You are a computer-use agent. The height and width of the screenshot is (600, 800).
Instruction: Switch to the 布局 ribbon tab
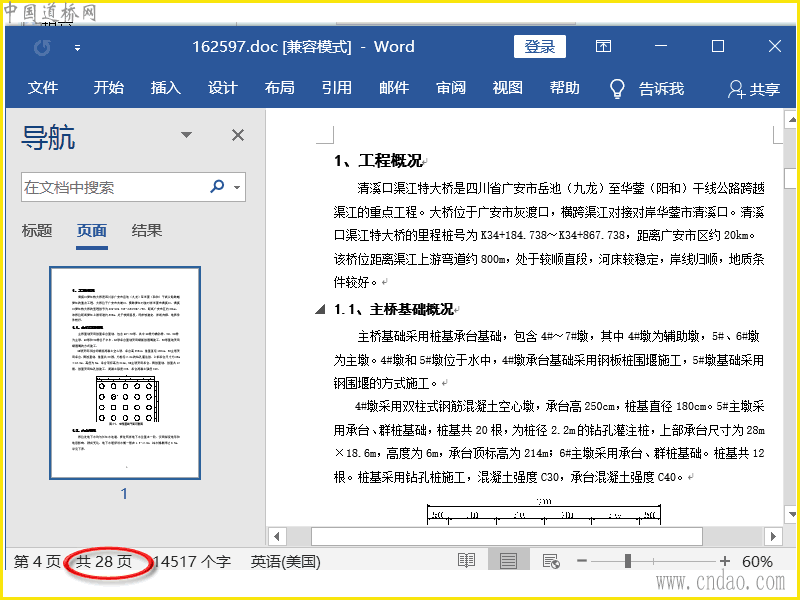tap(280, 88)
